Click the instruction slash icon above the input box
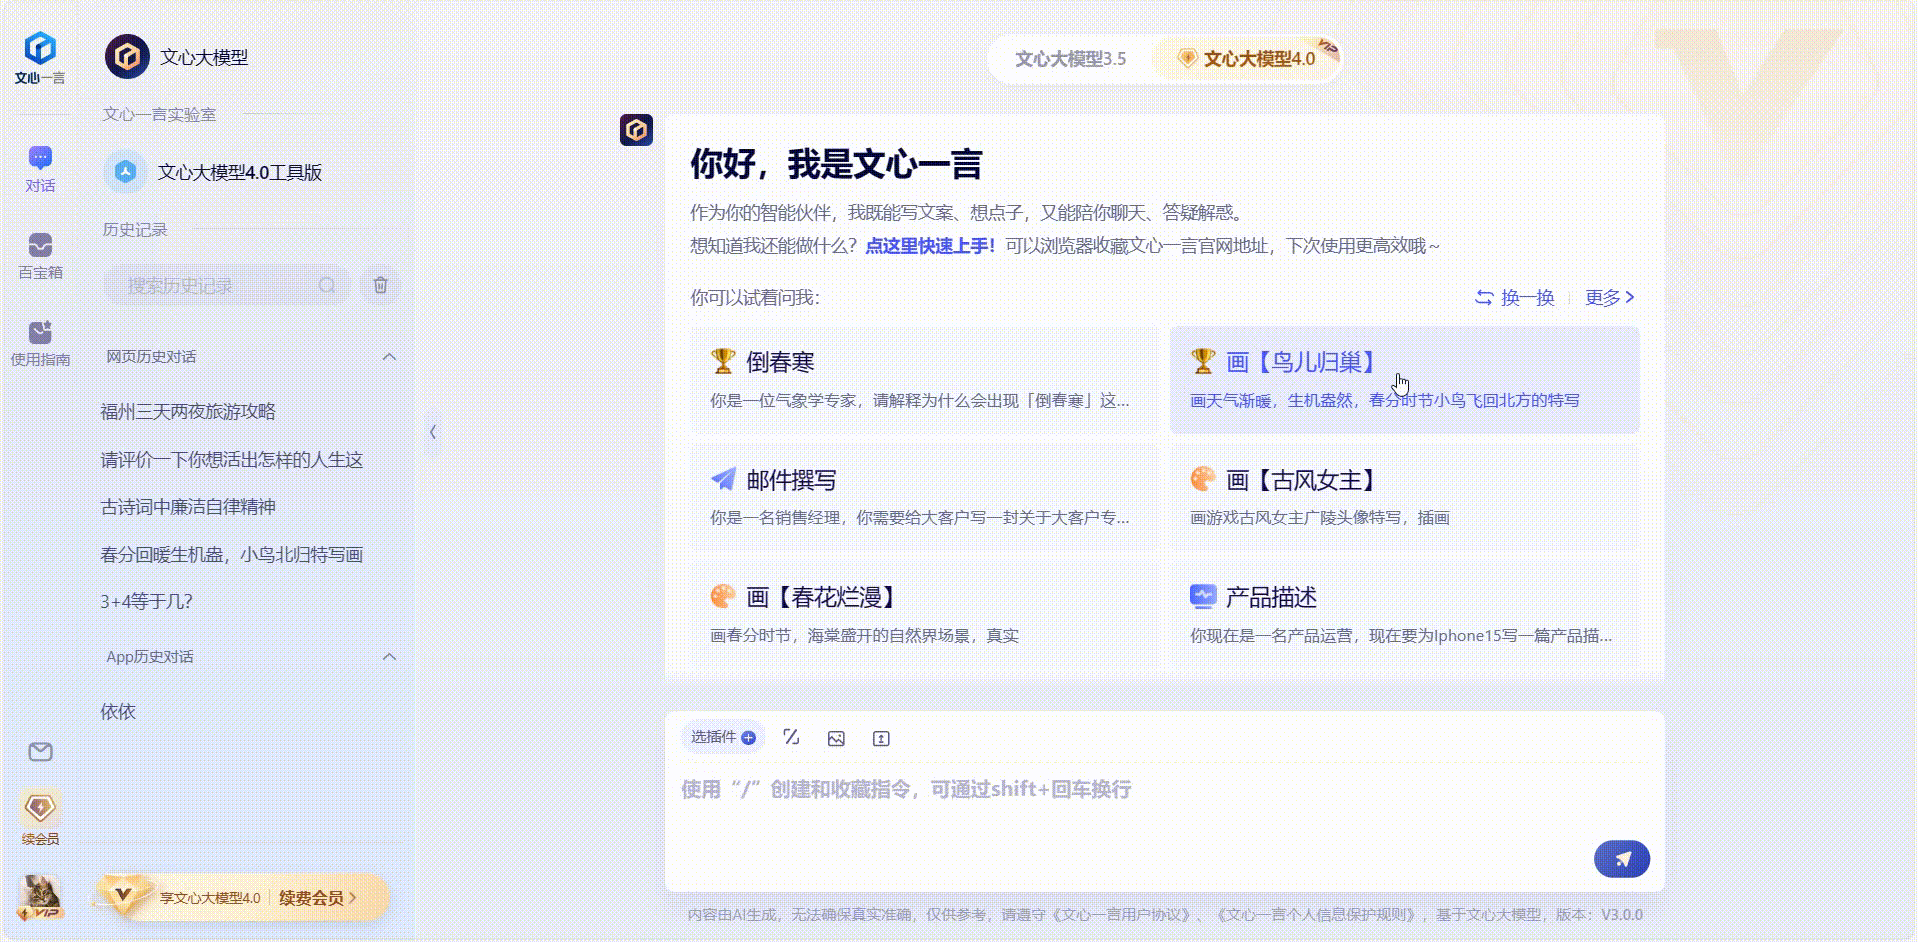 pos(791,737)
